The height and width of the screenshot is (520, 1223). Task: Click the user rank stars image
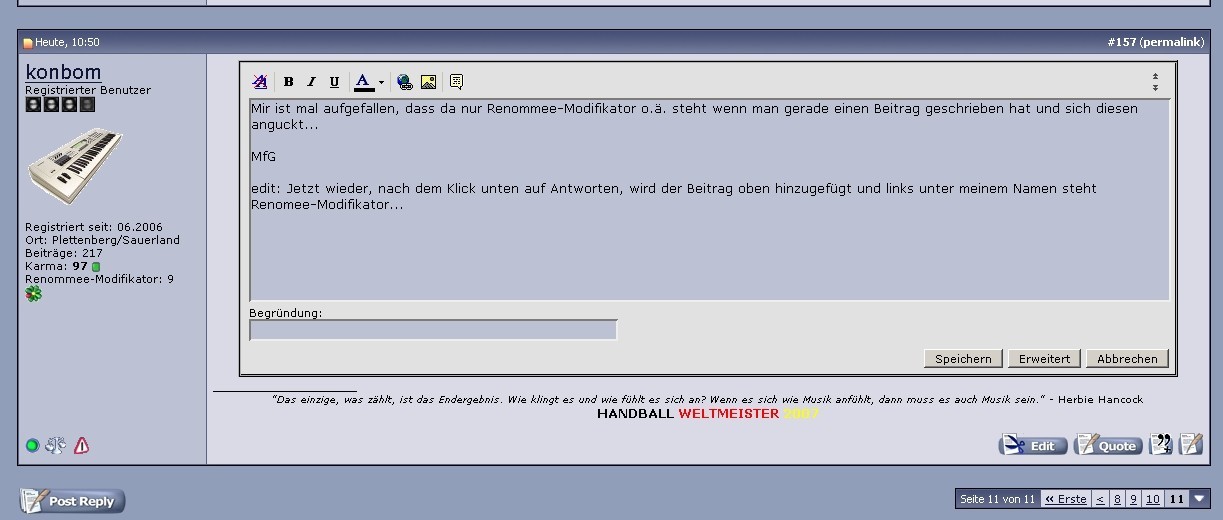[x=60, y=104]
